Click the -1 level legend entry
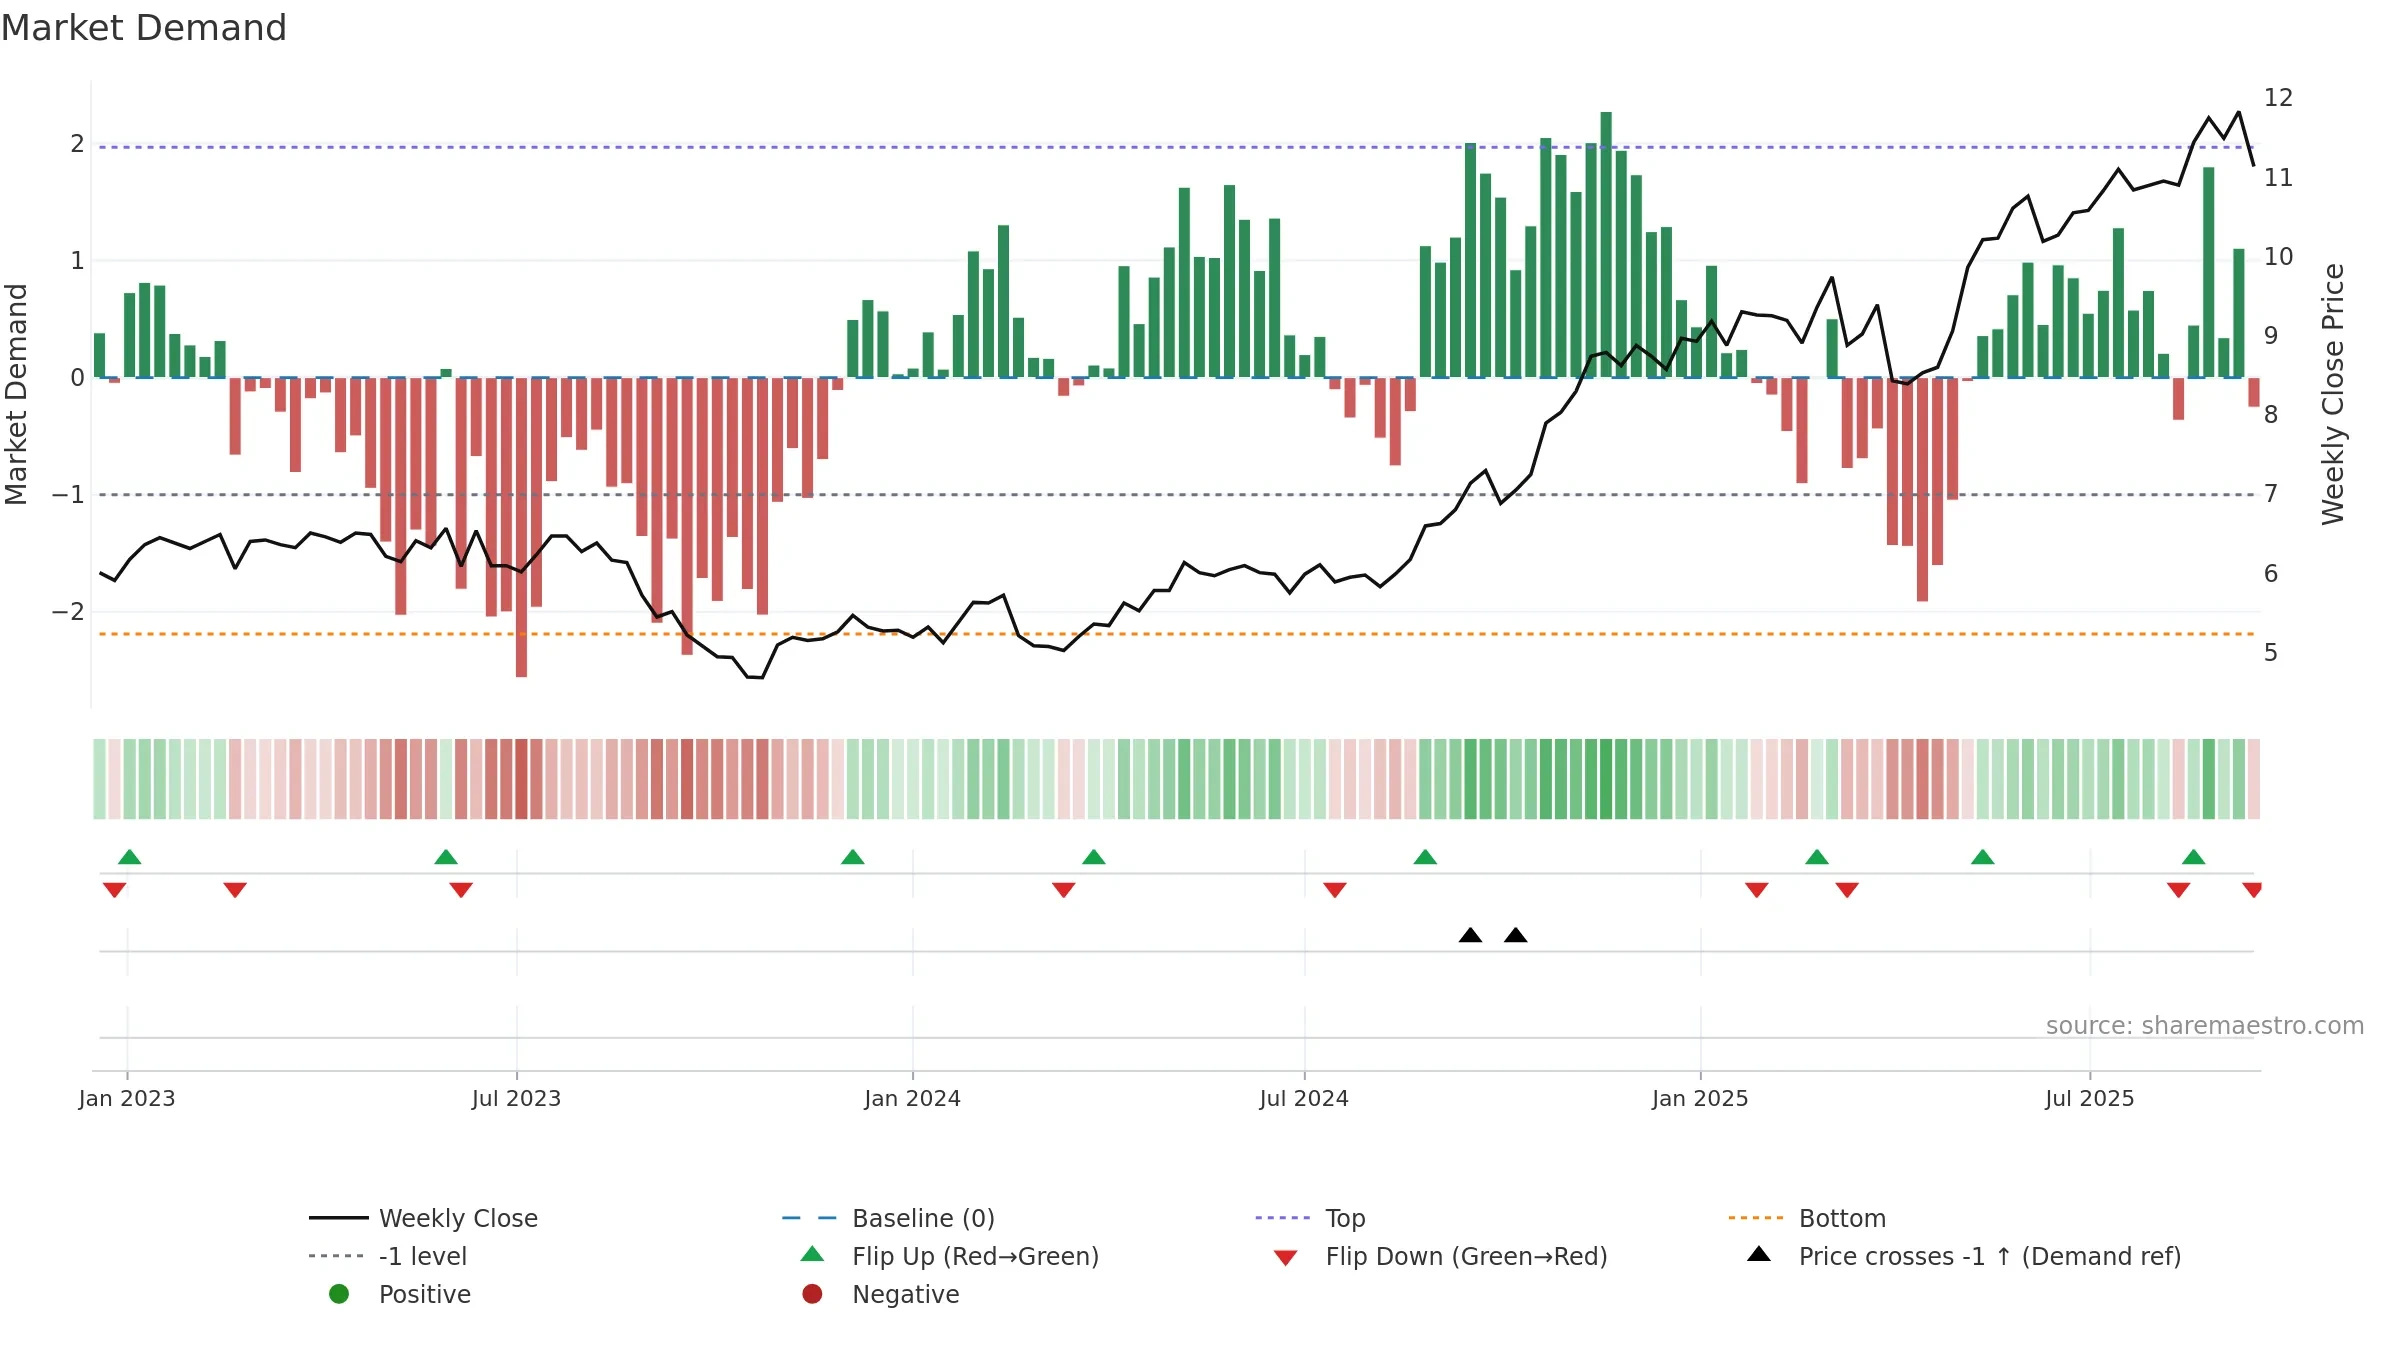The height and width of the screenshot is (1350, 2400). coord(387,1256)
